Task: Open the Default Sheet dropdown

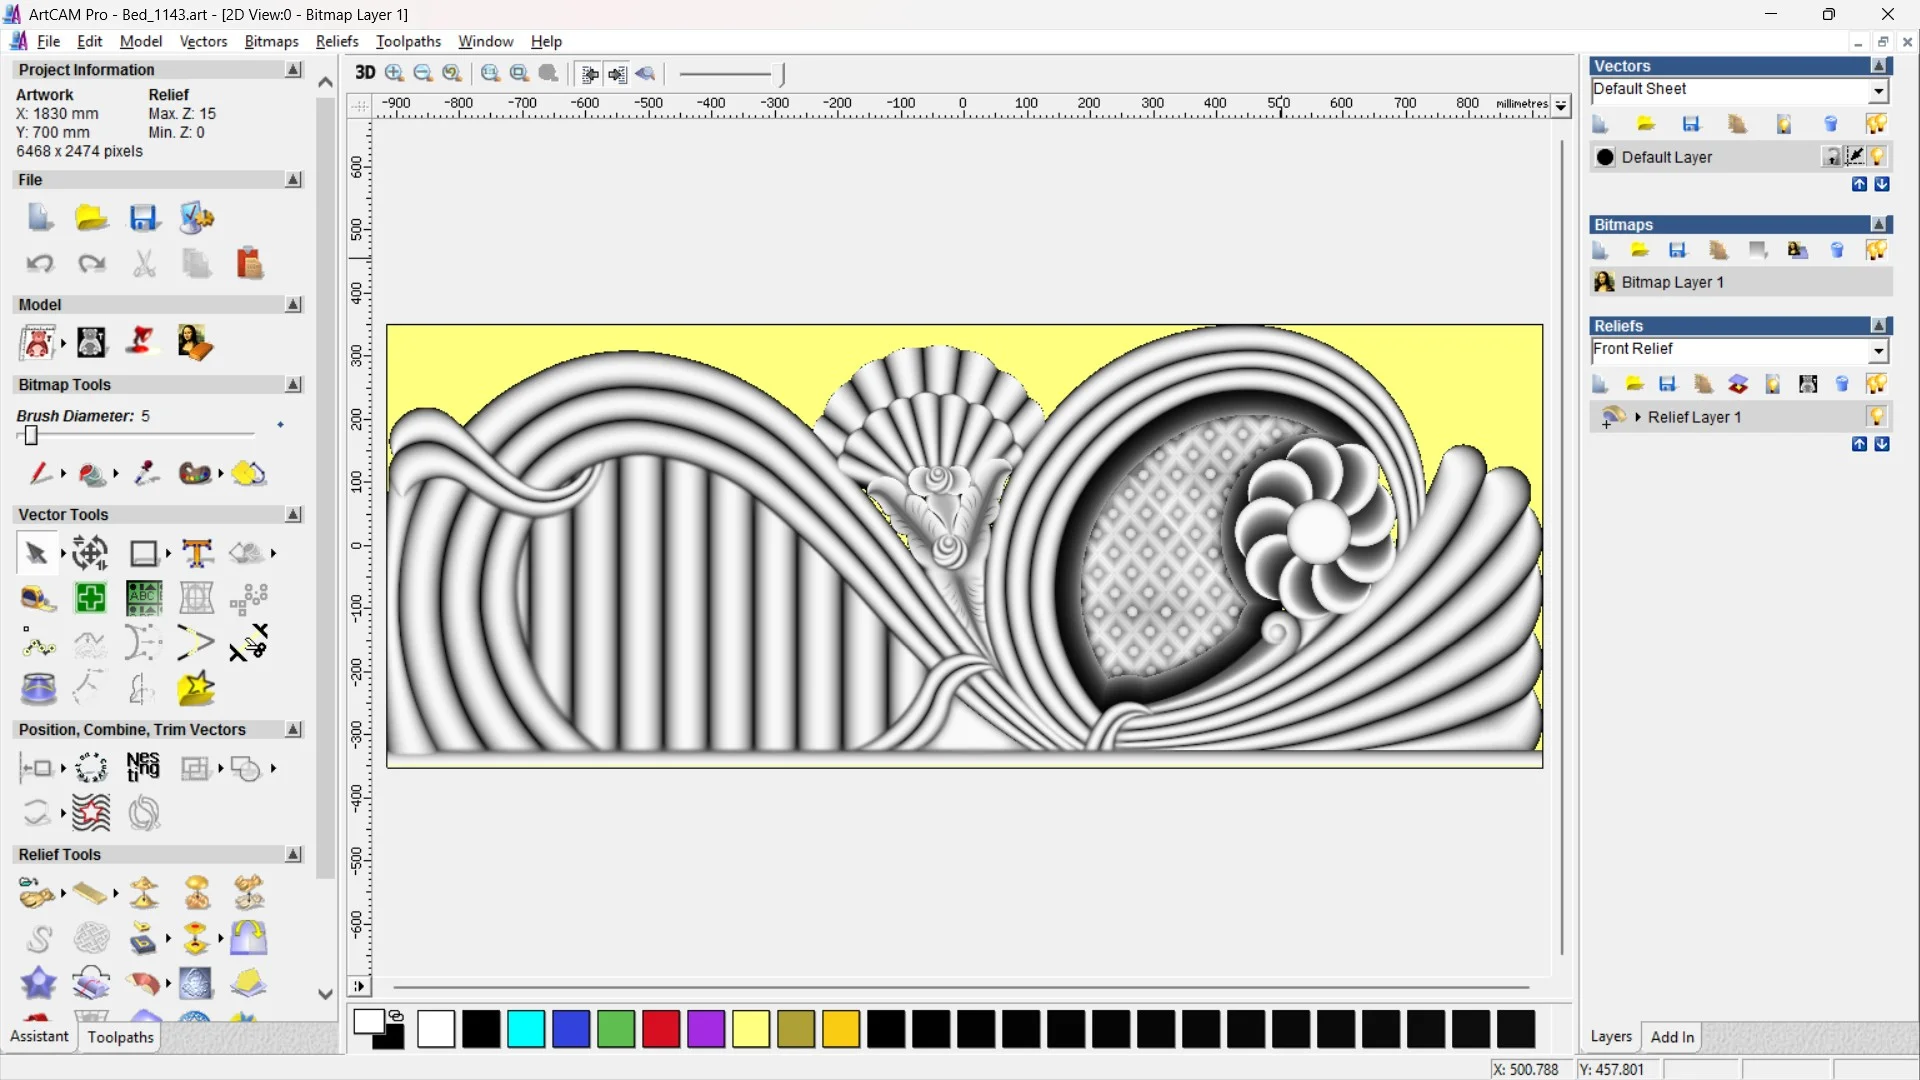Action: coord(1878,91)
